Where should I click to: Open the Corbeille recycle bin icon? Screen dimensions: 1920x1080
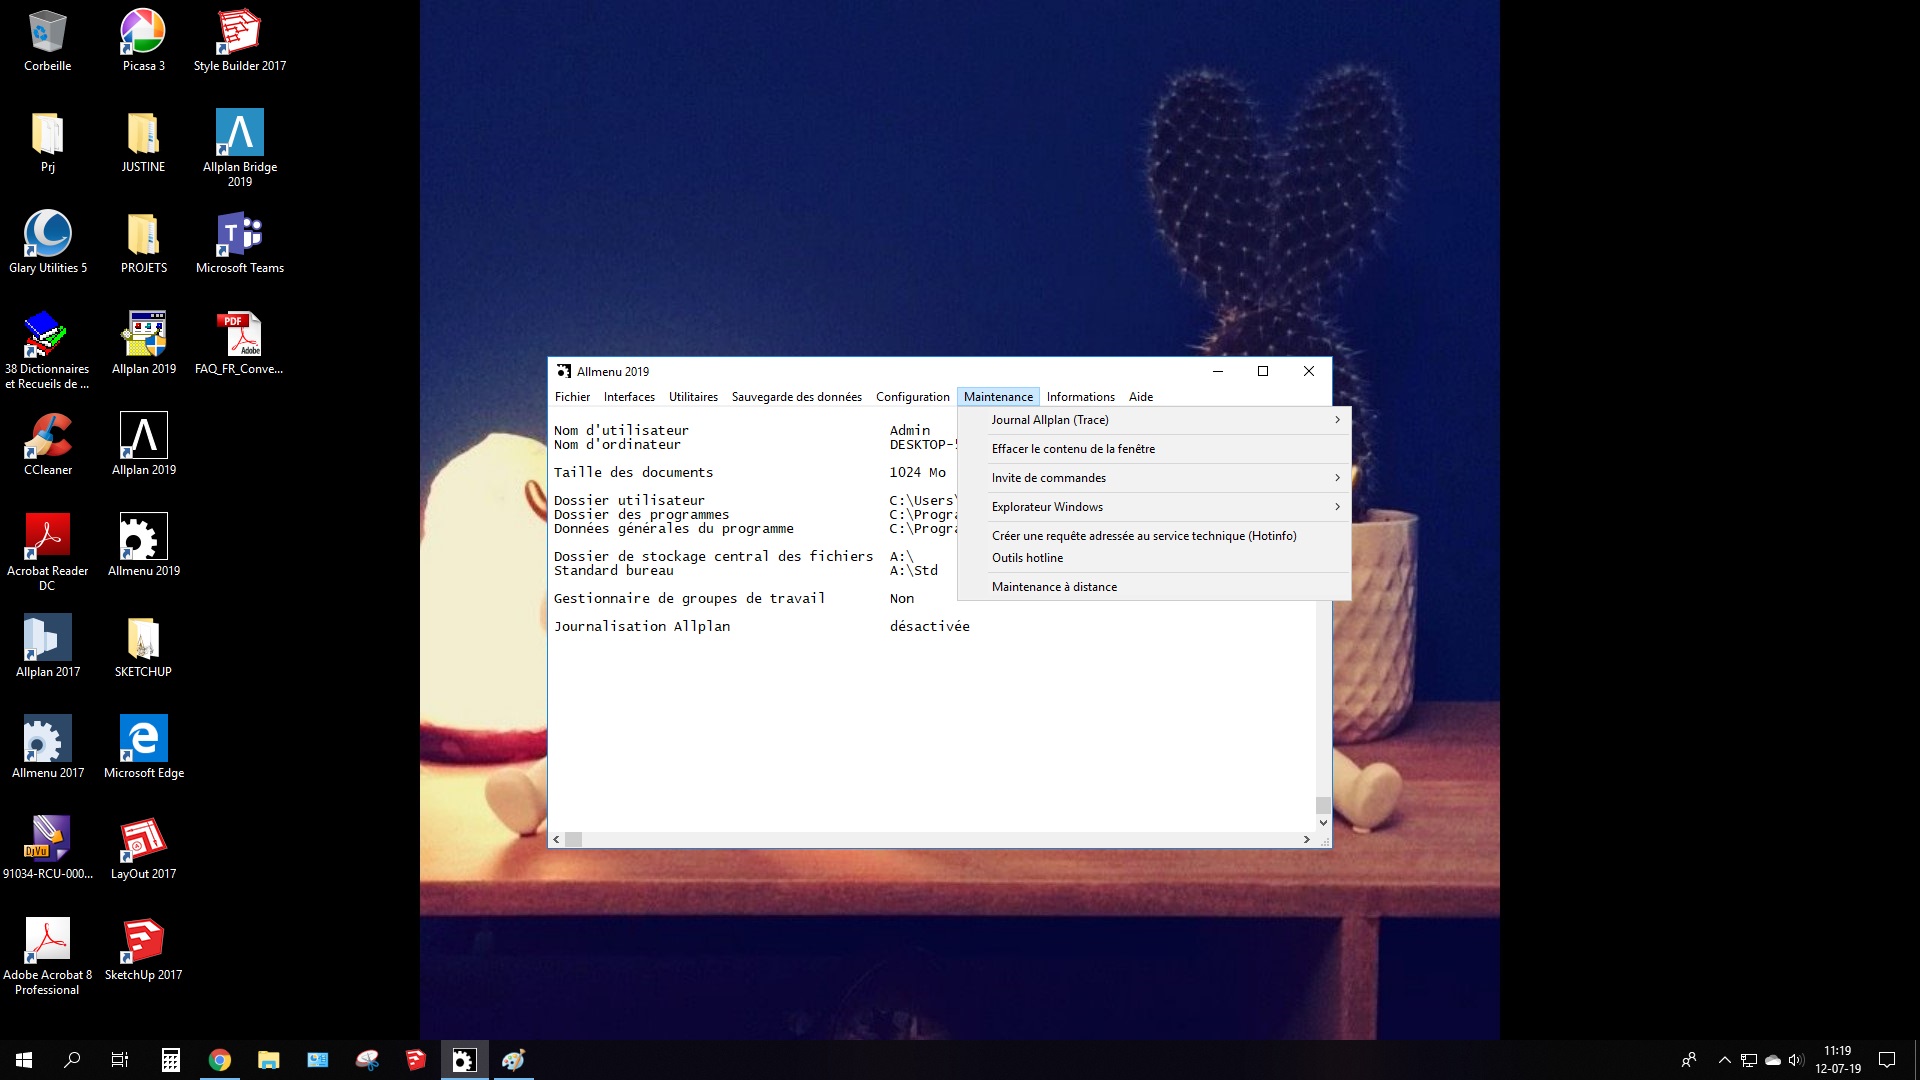[47, 41]
